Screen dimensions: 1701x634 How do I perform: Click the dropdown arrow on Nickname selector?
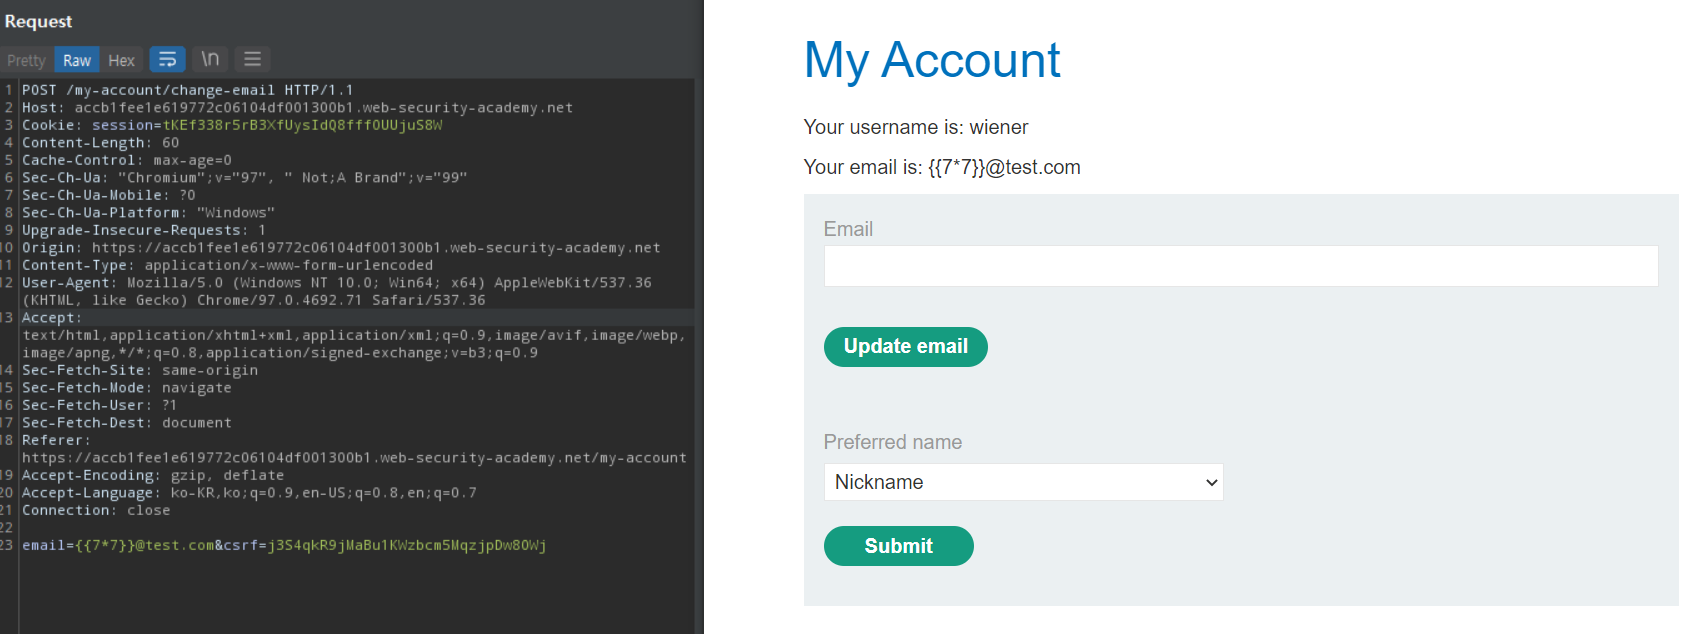click(x=1211, y=483)
